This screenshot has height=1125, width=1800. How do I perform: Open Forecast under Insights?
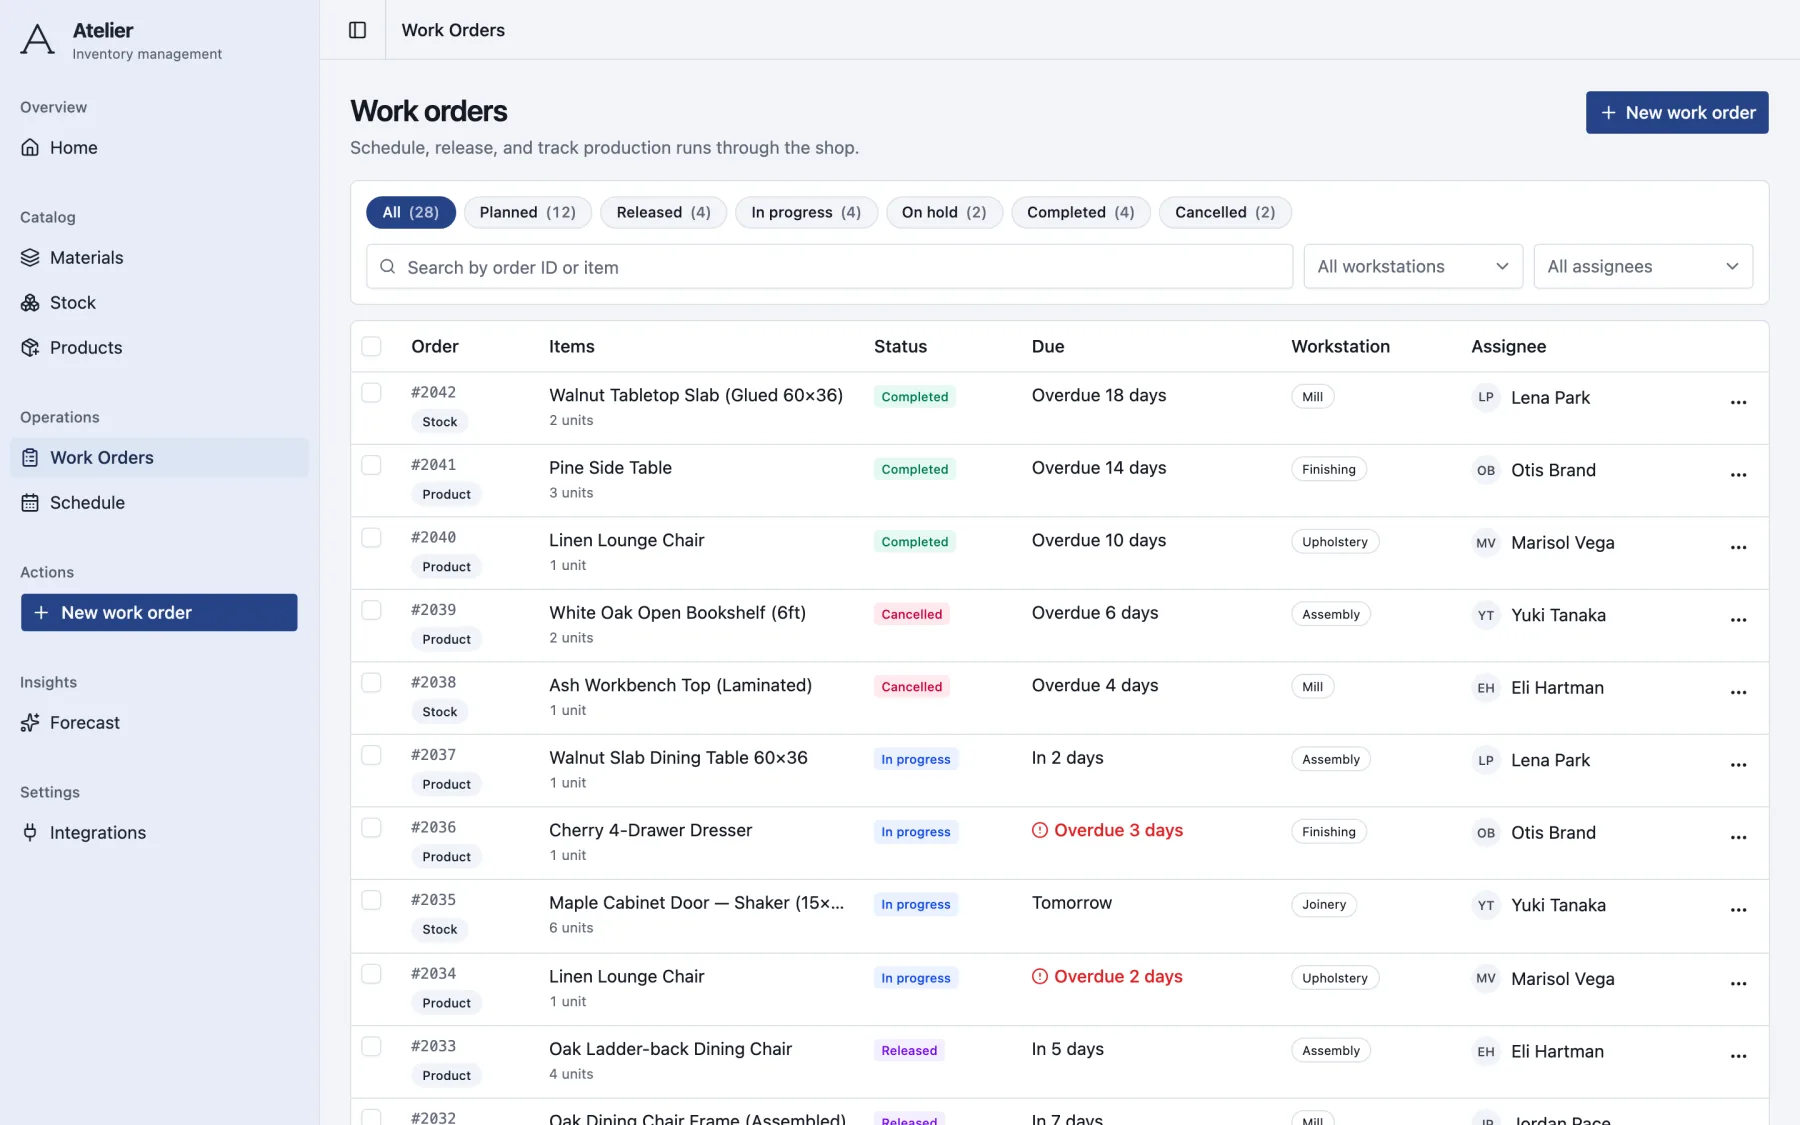click(160, 722)
